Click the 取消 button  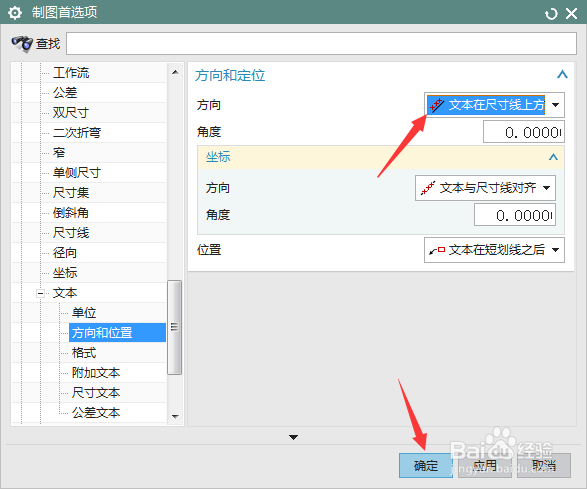(544, 465)
